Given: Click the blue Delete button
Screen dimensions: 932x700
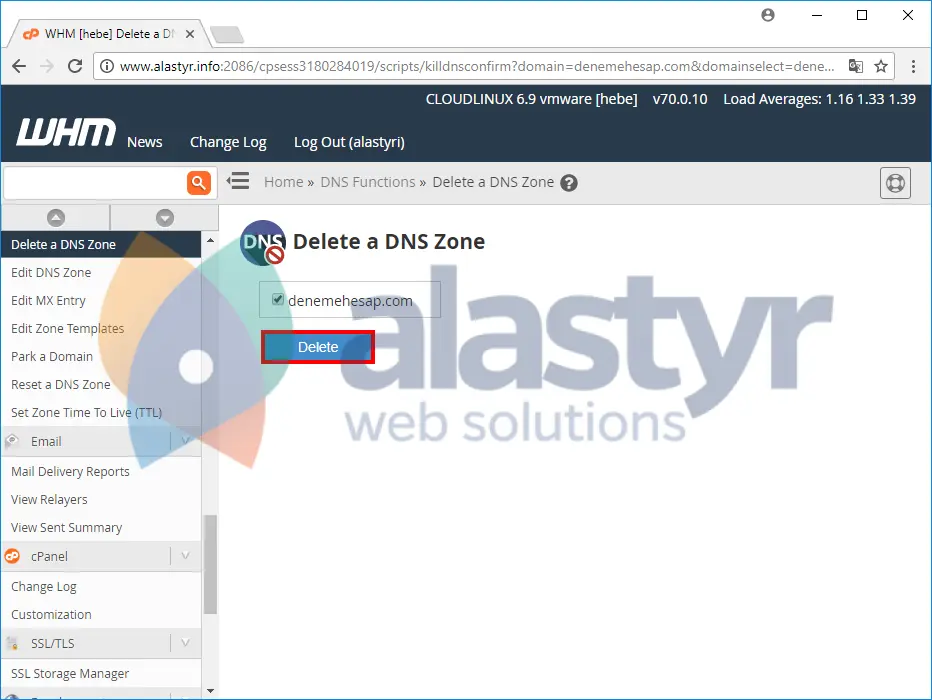Looking at the screenshot, I should 317,347.
